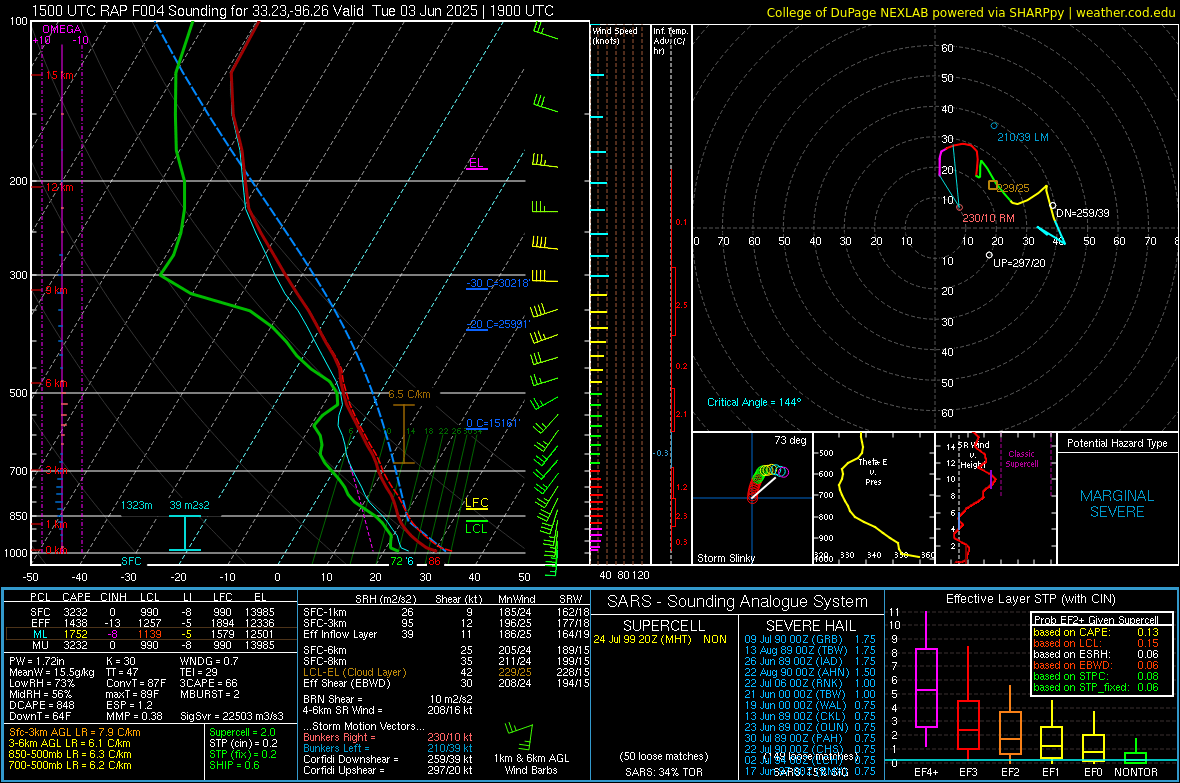Click the EF1 yellow box plot
This screenshot has width=1180, height=783.
1051,732
